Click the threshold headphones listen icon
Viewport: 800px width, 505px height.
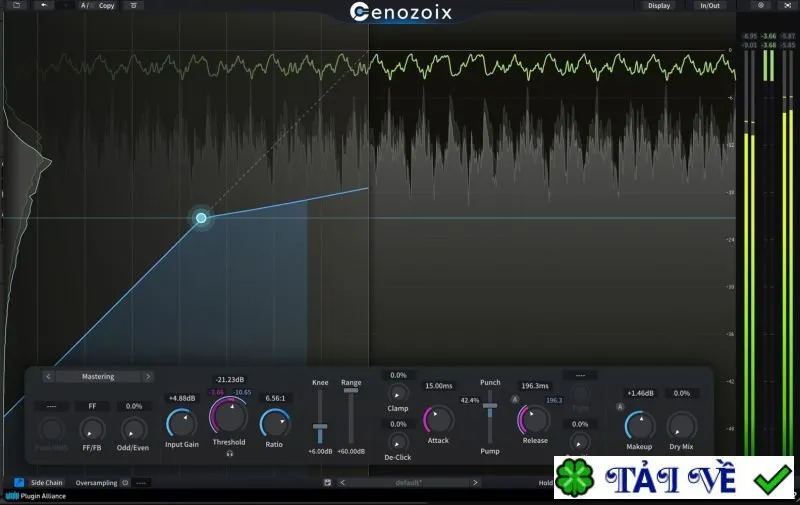pyautogui.click(x=230, y=453)
